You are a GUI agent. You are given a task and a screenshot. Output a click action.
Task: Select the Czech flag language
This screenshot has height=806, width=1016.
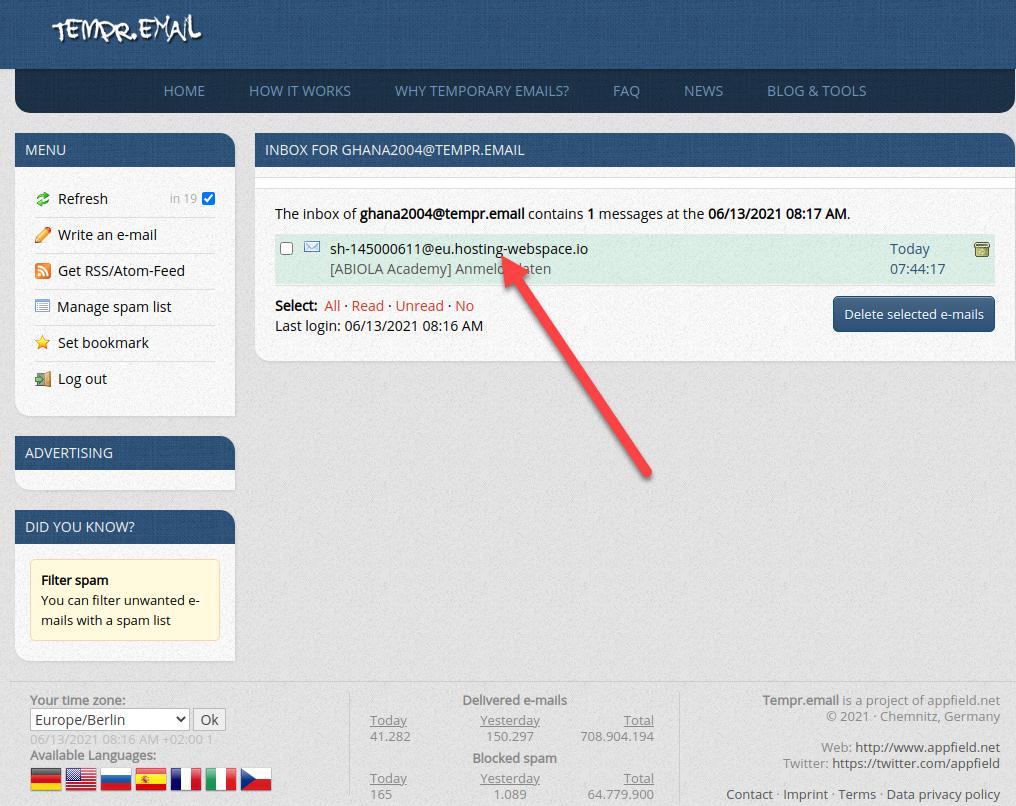(x=256, y=779)
